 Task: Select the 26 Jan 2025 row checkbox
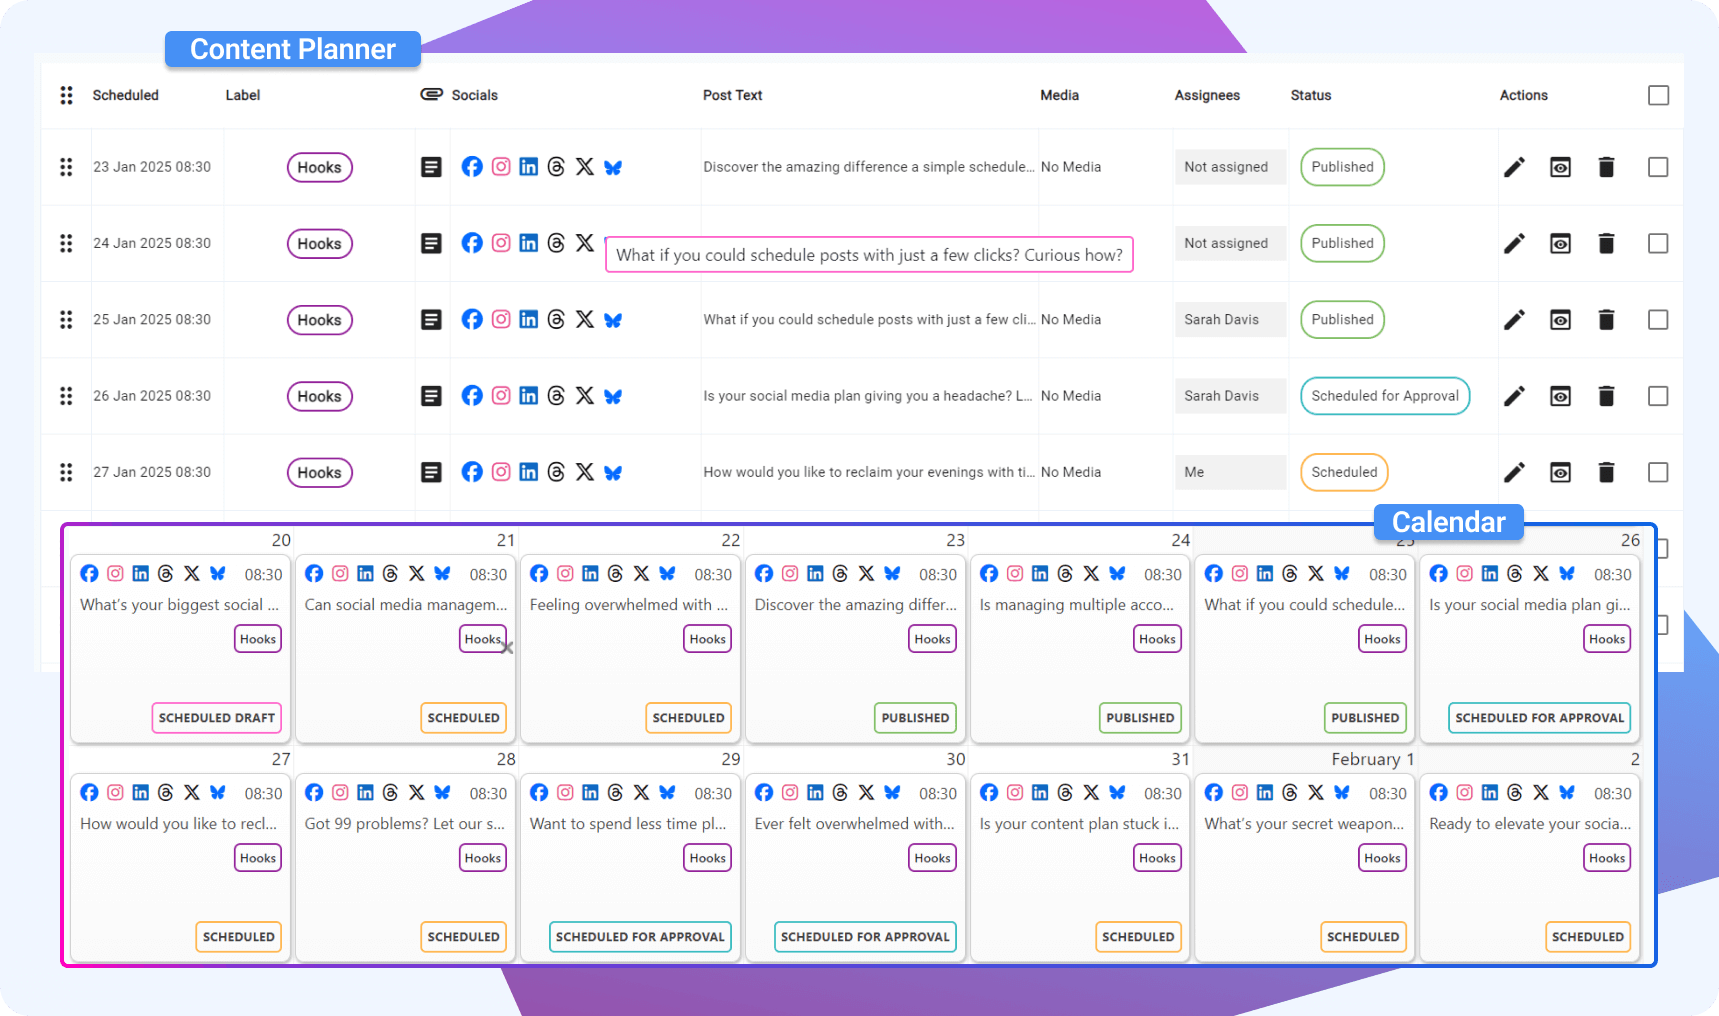1658,396
